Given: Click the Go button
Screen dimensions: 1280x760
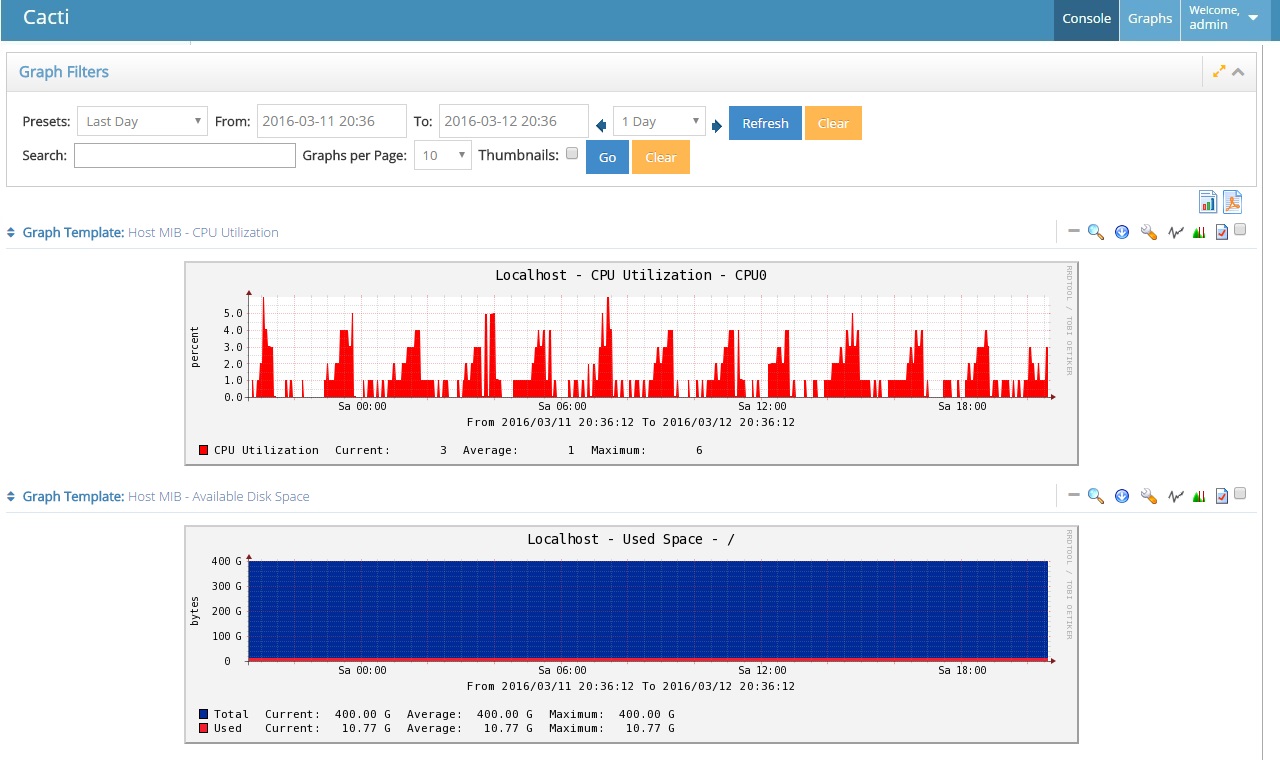Looking at the screenshot, I should click(607, 157).
